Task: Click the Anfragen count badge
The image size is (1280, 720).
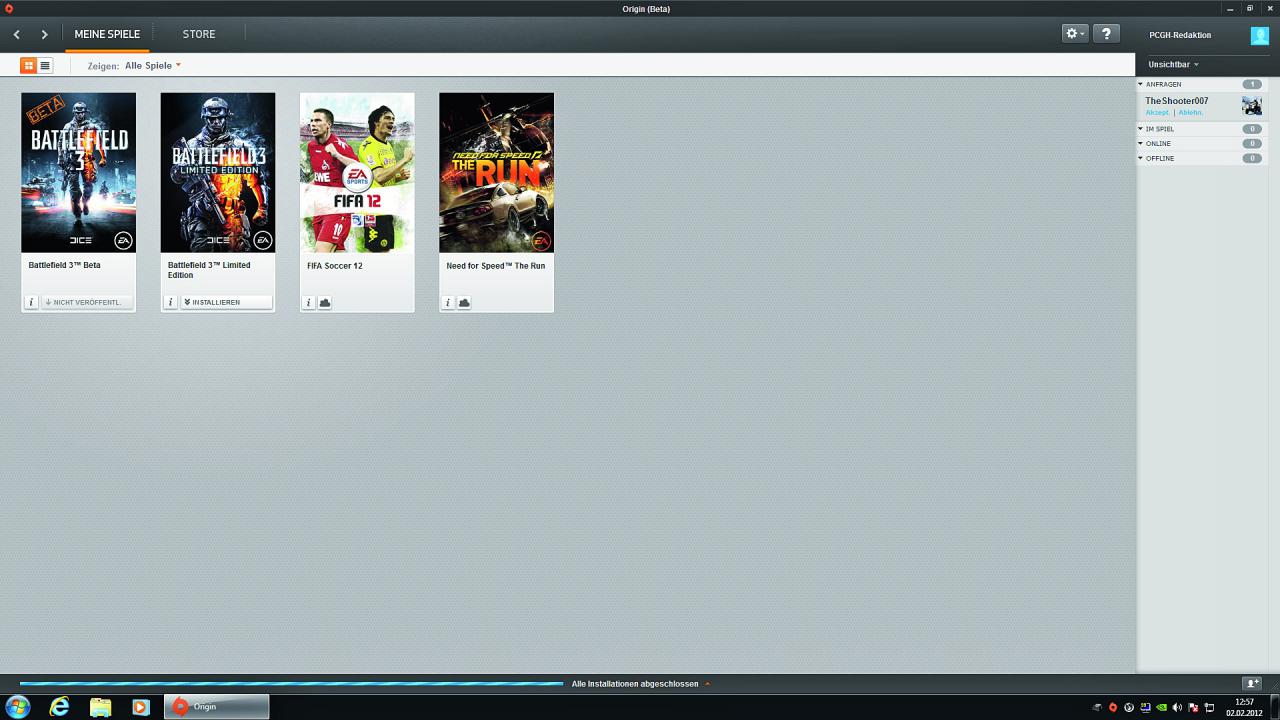Action: pos(1252,84)
